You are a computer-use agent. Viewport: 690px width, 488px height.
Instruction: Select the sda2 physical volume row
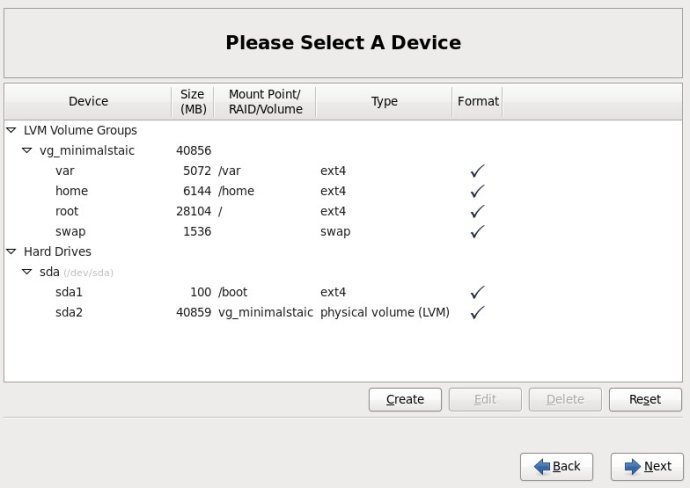click(x=343, y=312)
